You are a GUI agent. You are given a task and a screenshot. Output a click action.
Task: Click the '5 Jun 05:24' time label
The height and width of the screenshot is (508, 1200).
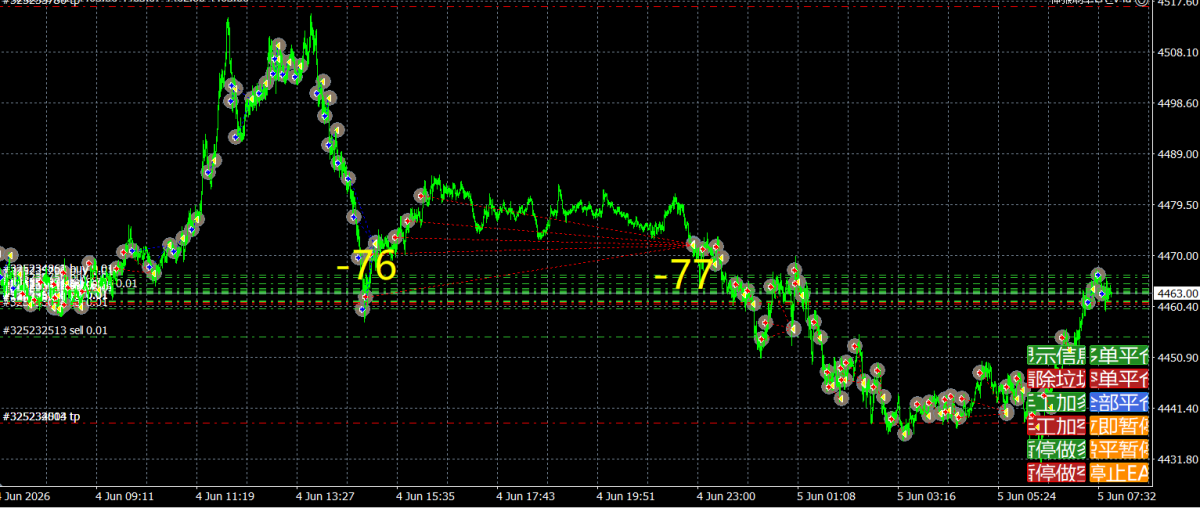[x=1027, y=495]
